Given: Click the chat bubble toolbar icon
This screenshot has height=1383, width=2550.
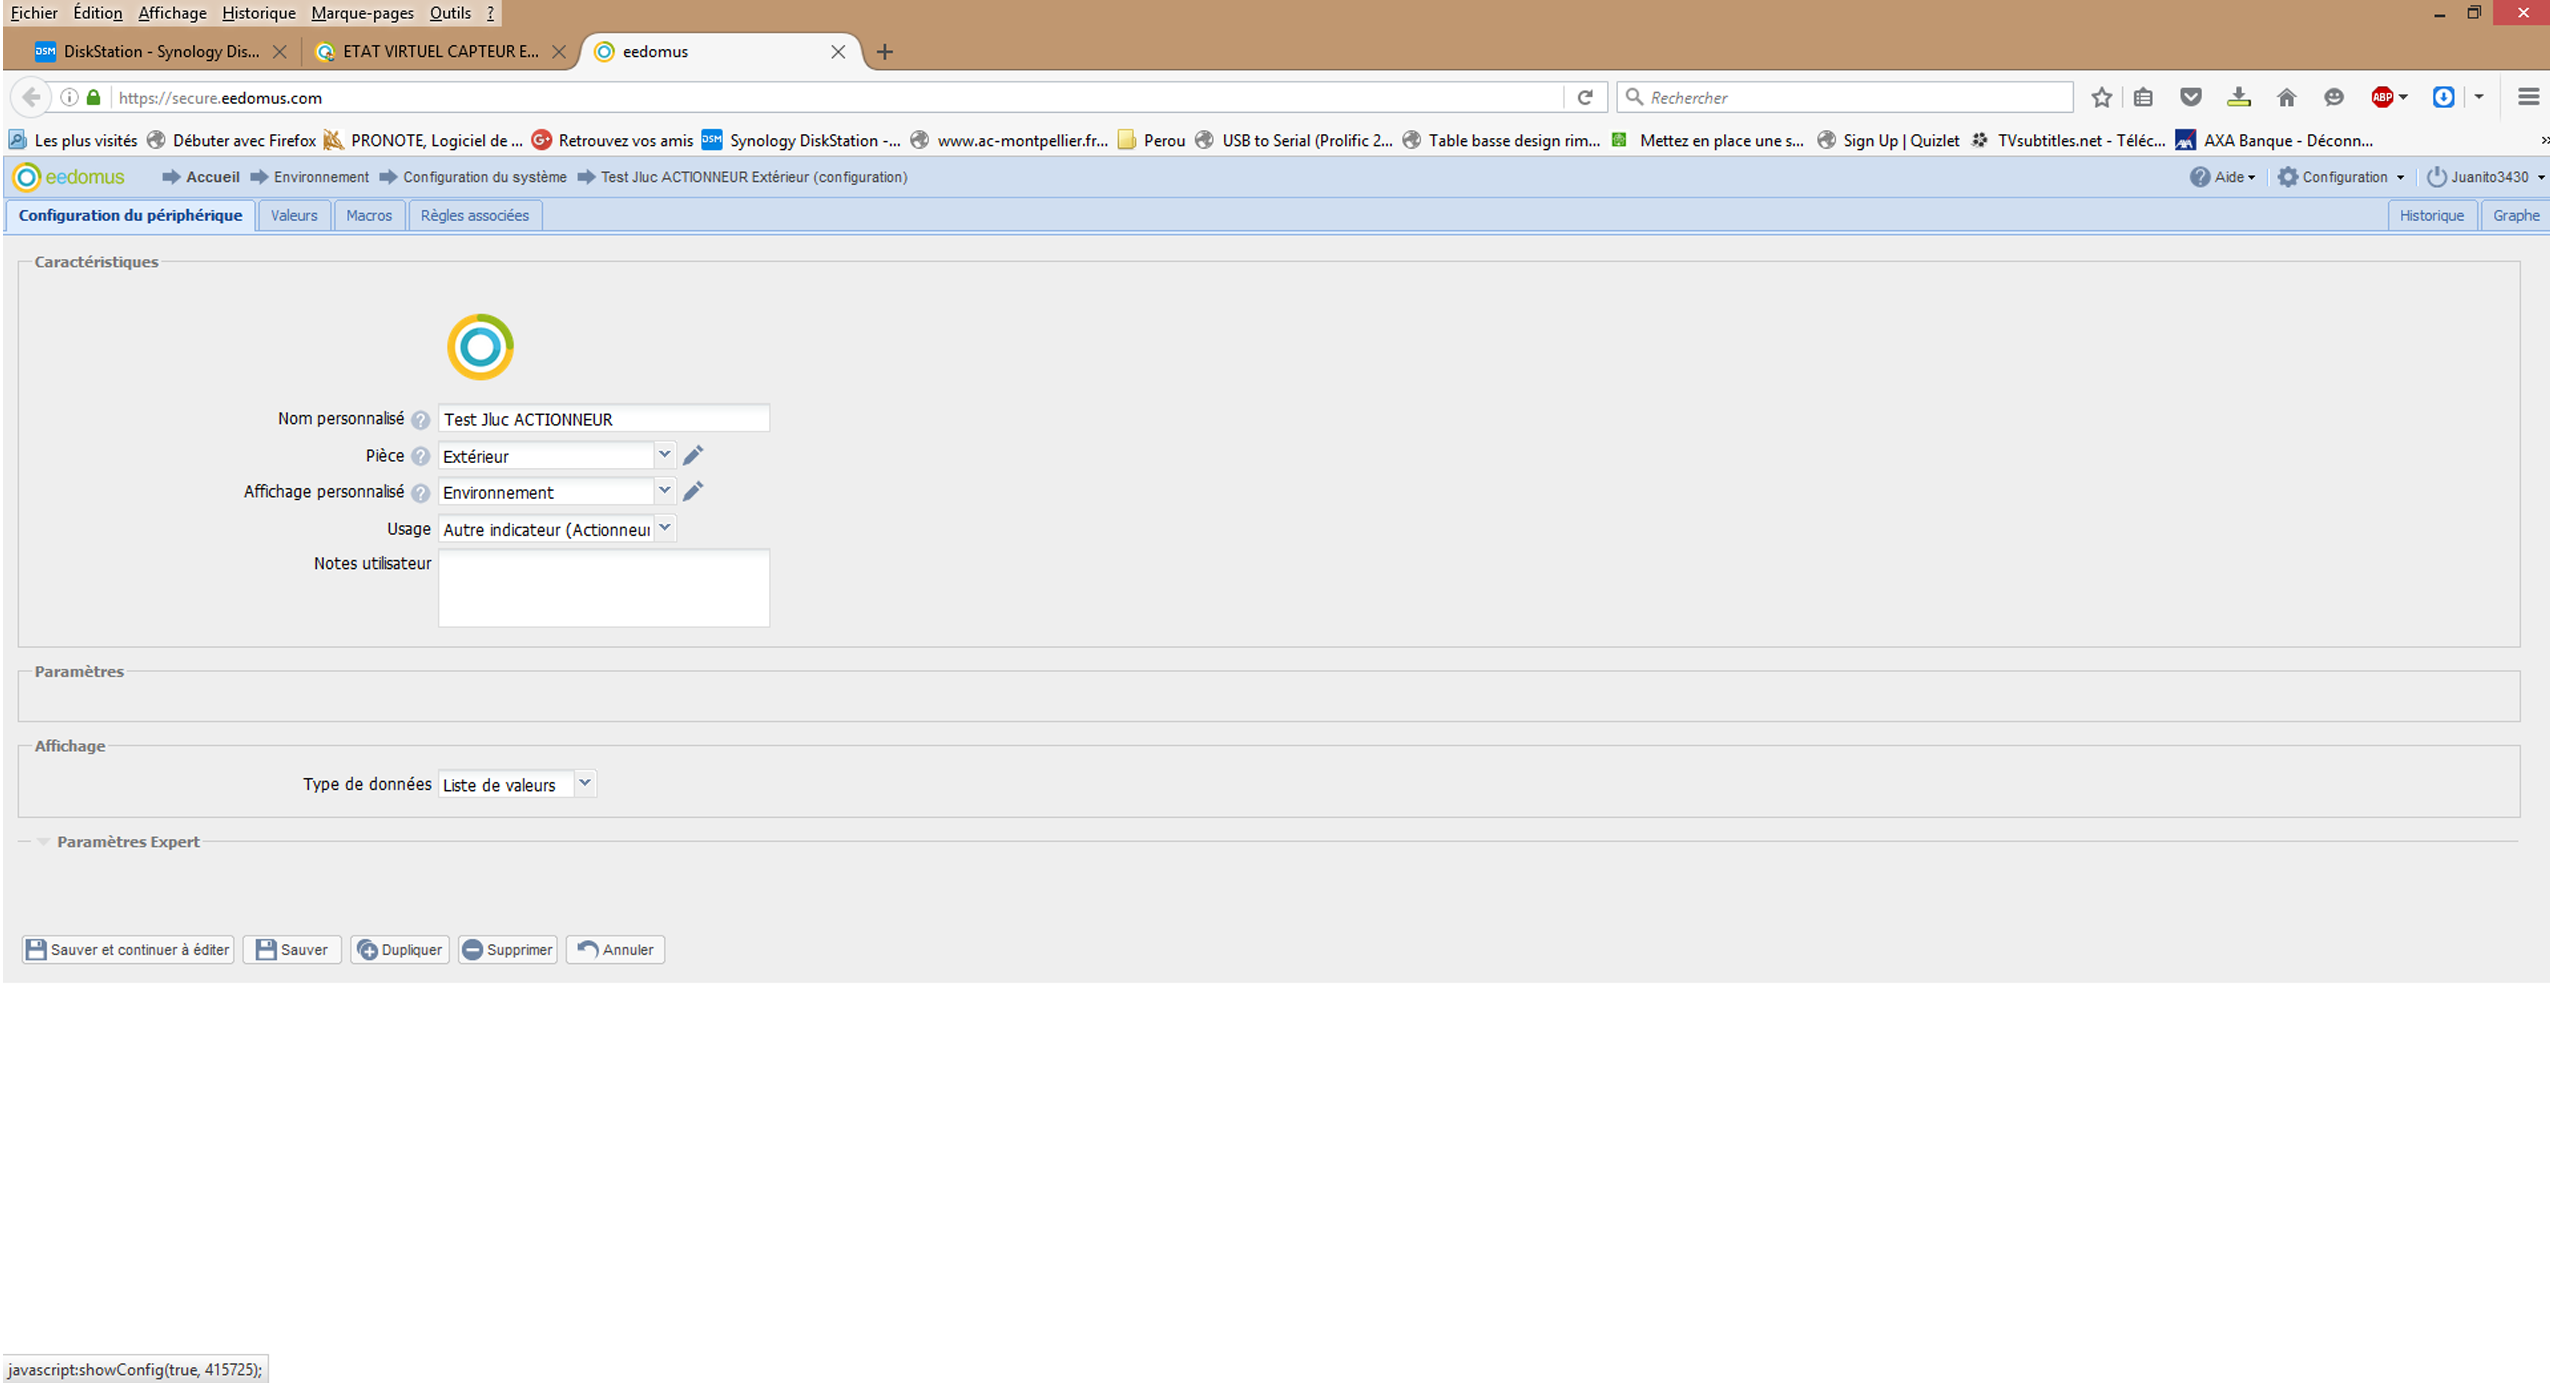Looking at the screenshot, I should coord(2334,97).
